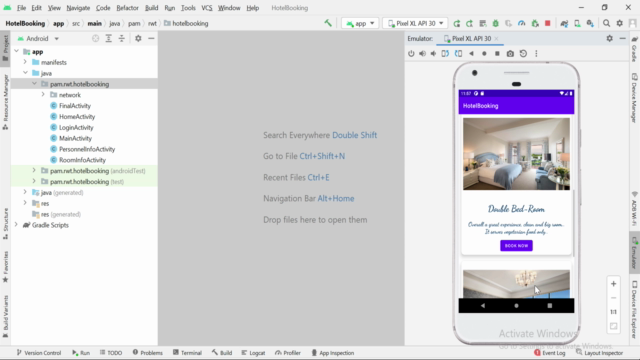Click the emulator toolbar back arrow
This screenshot has height=360, width=640.
click(x=471, y=53)
